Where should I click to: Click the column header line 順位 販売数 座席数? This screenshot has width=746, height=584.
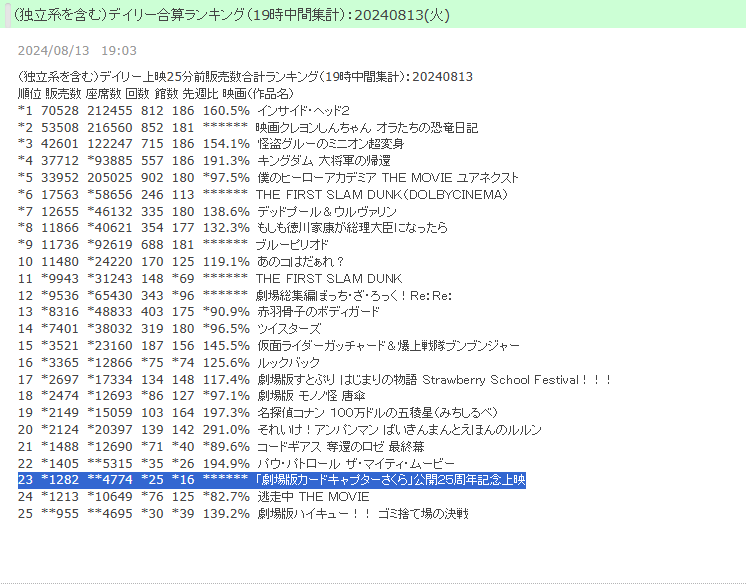pos(156,93)
